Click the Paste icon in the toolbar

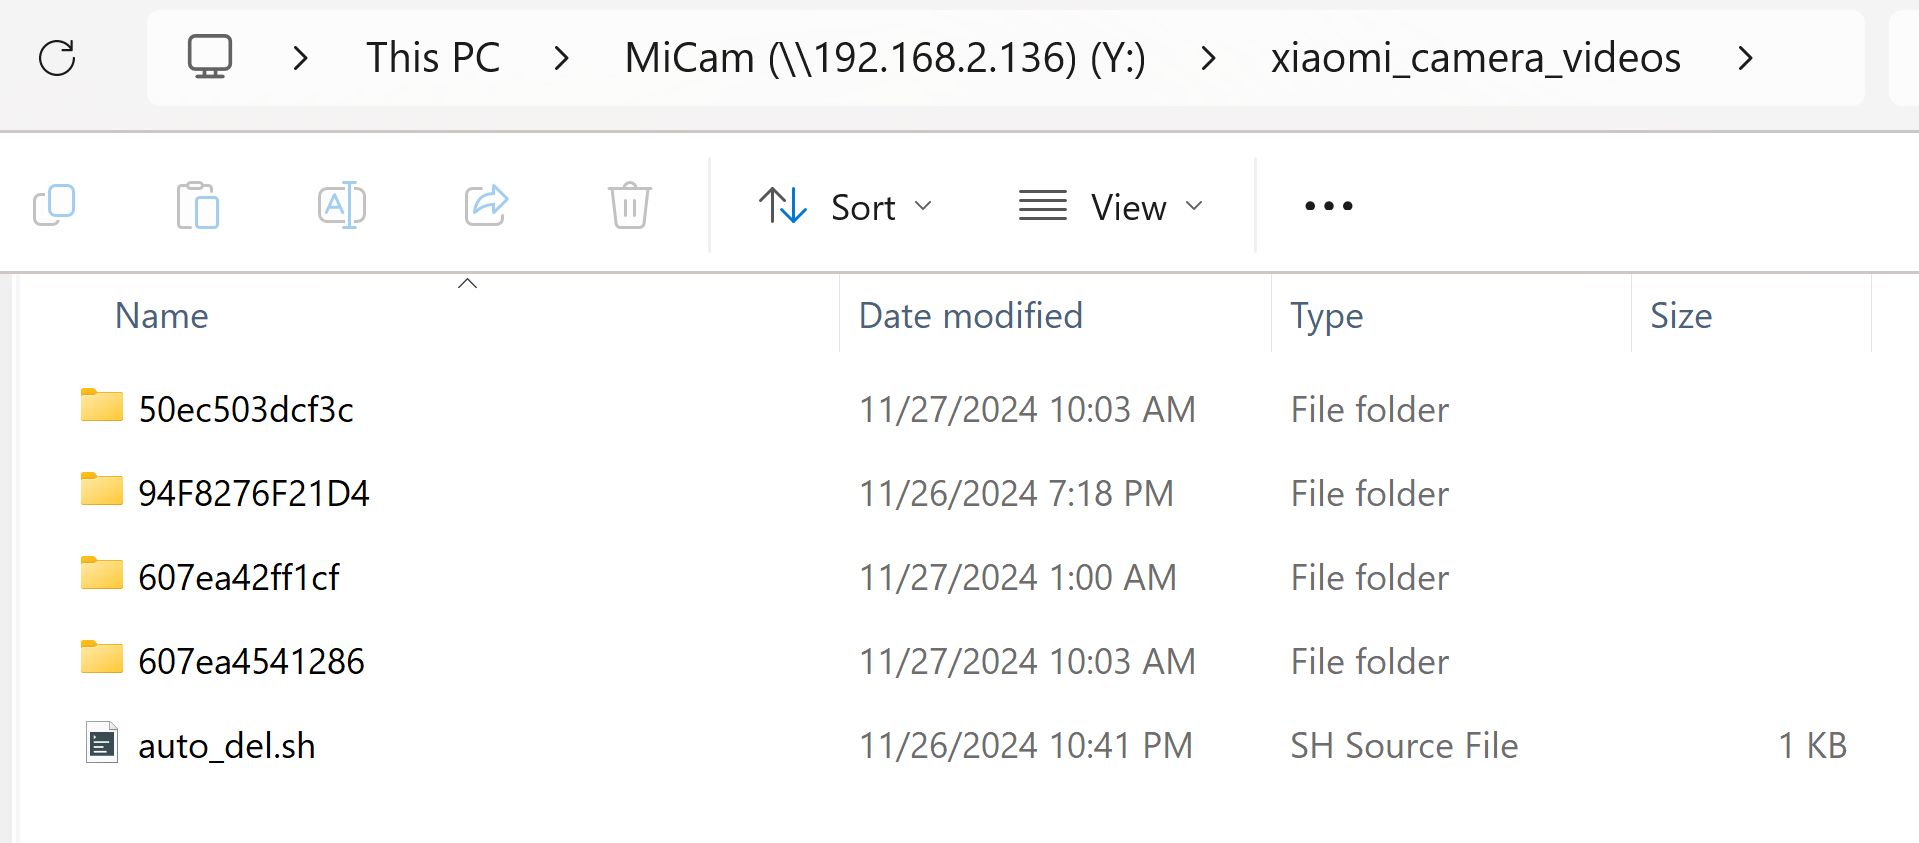(x=197, y=205)
